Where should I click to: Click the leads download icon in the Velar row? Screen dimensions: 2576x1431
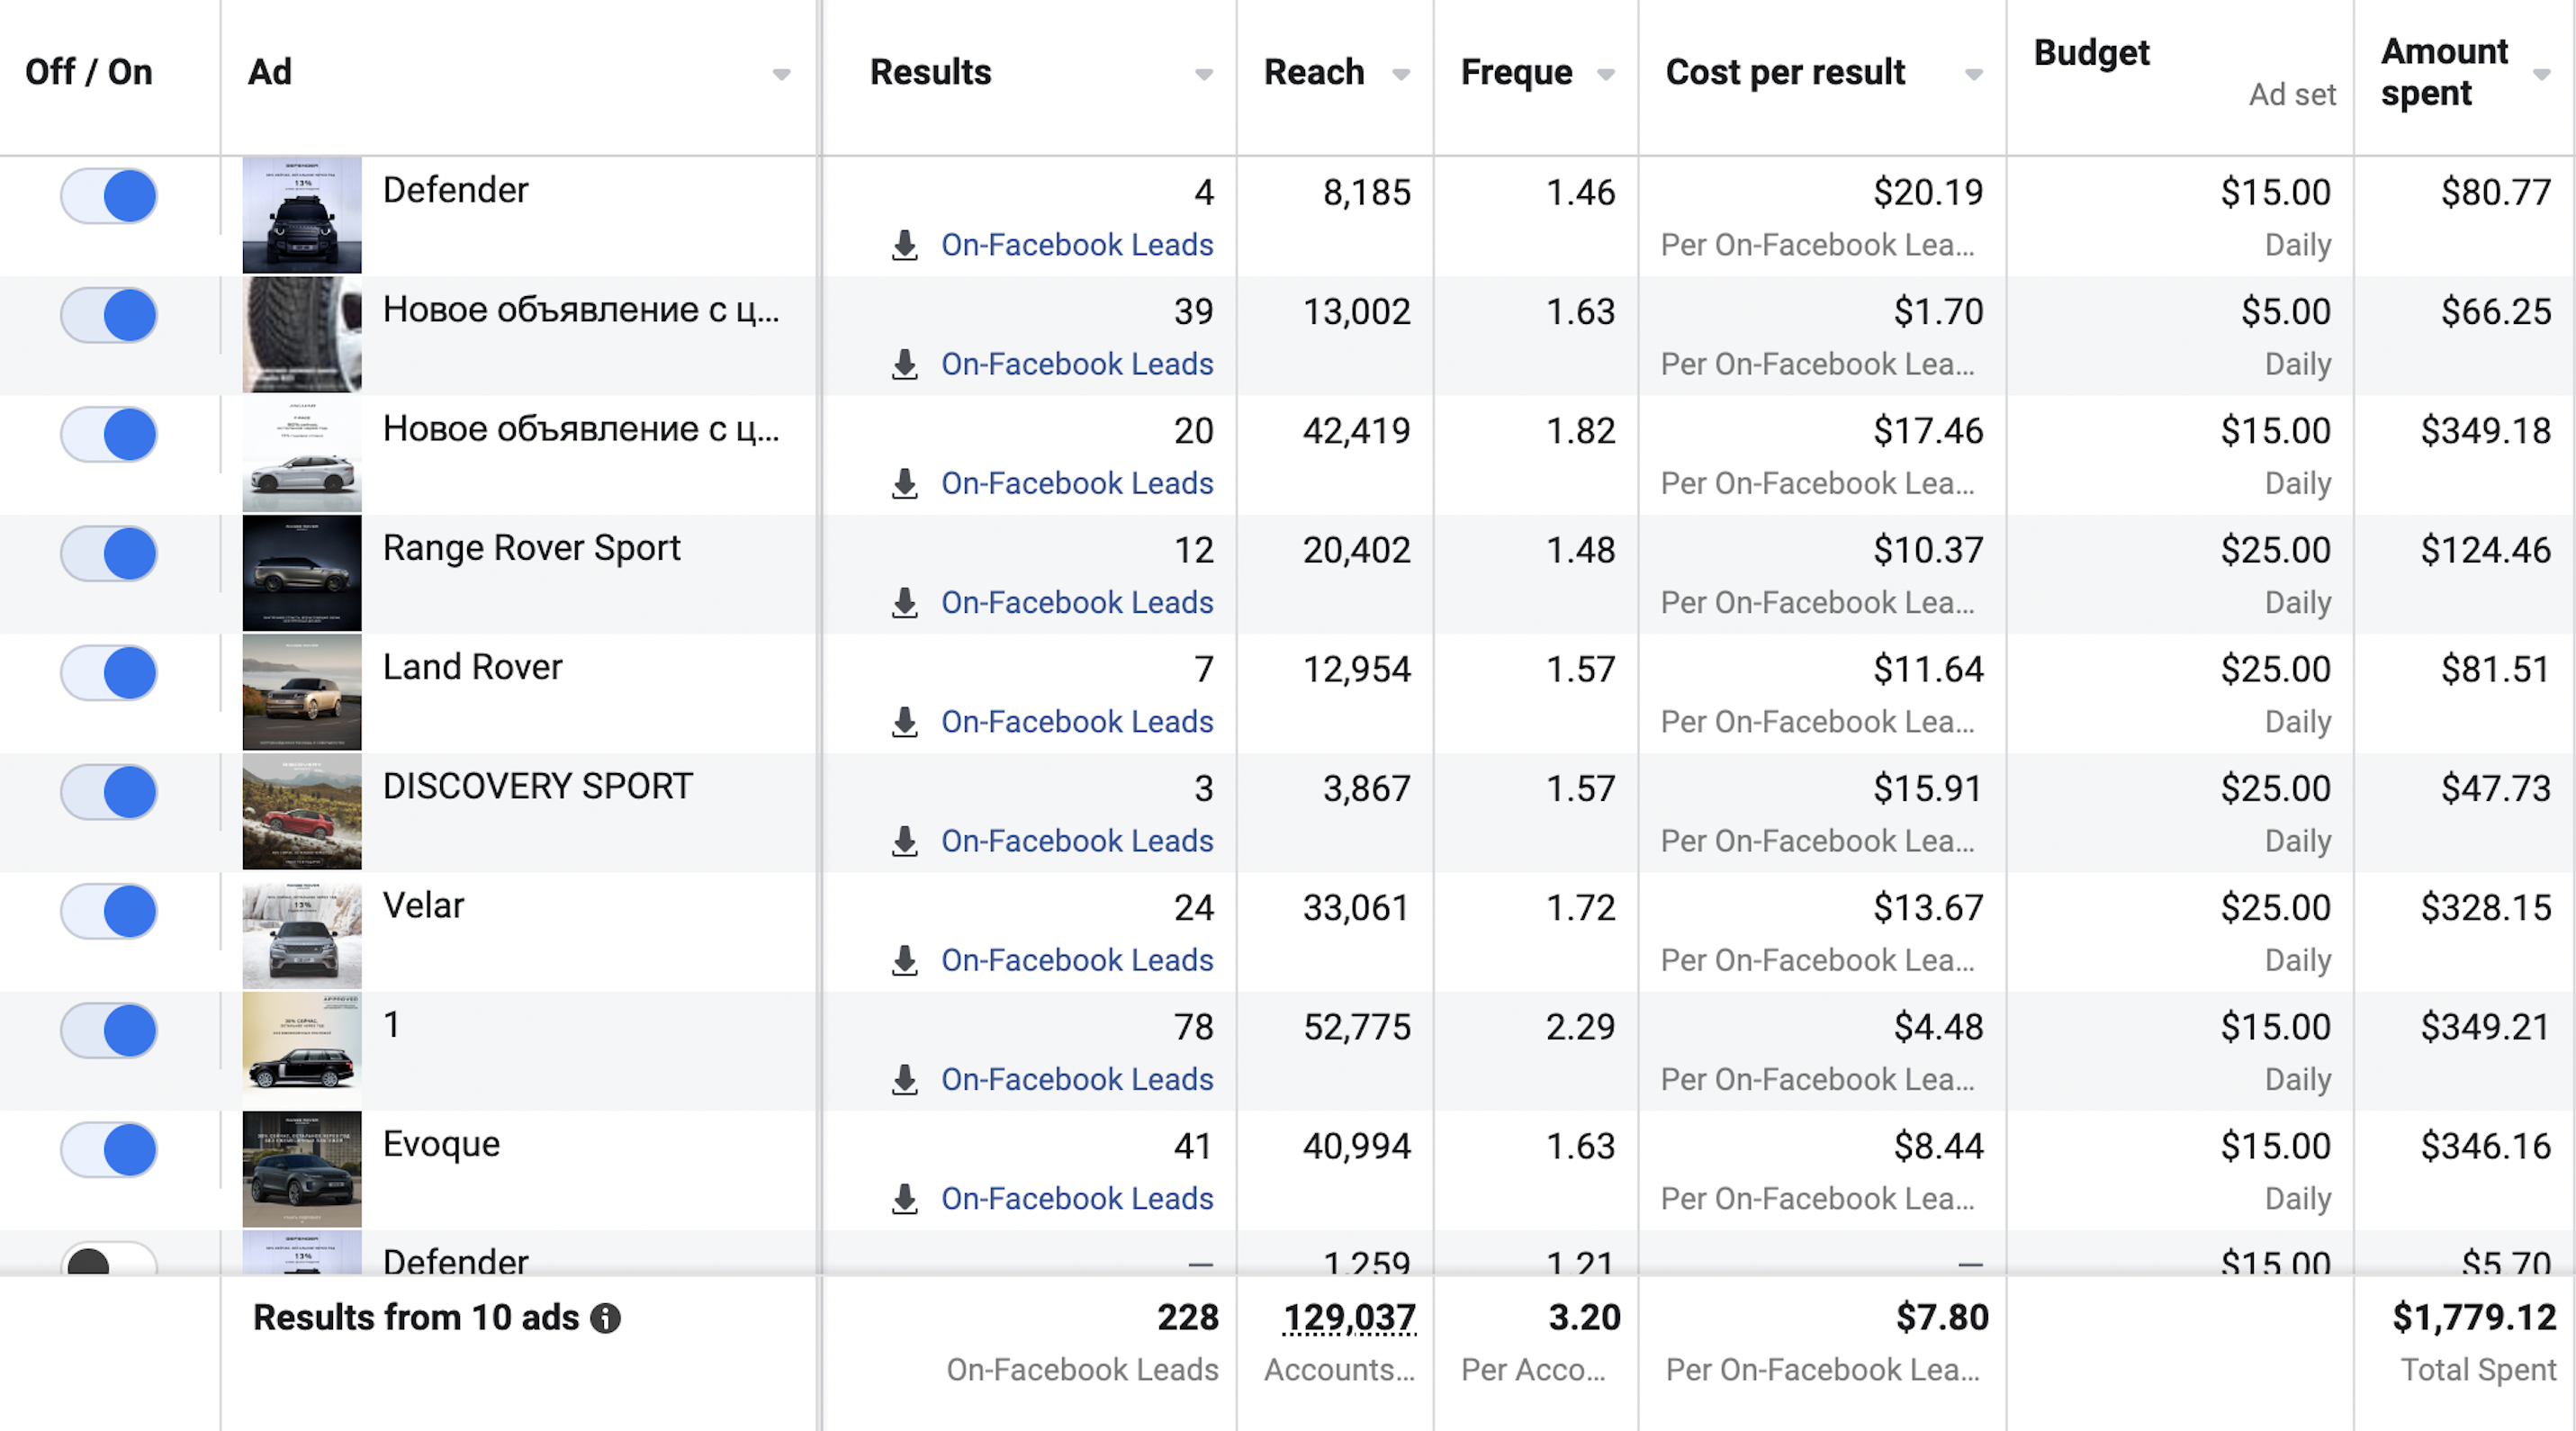pos(904,960)
